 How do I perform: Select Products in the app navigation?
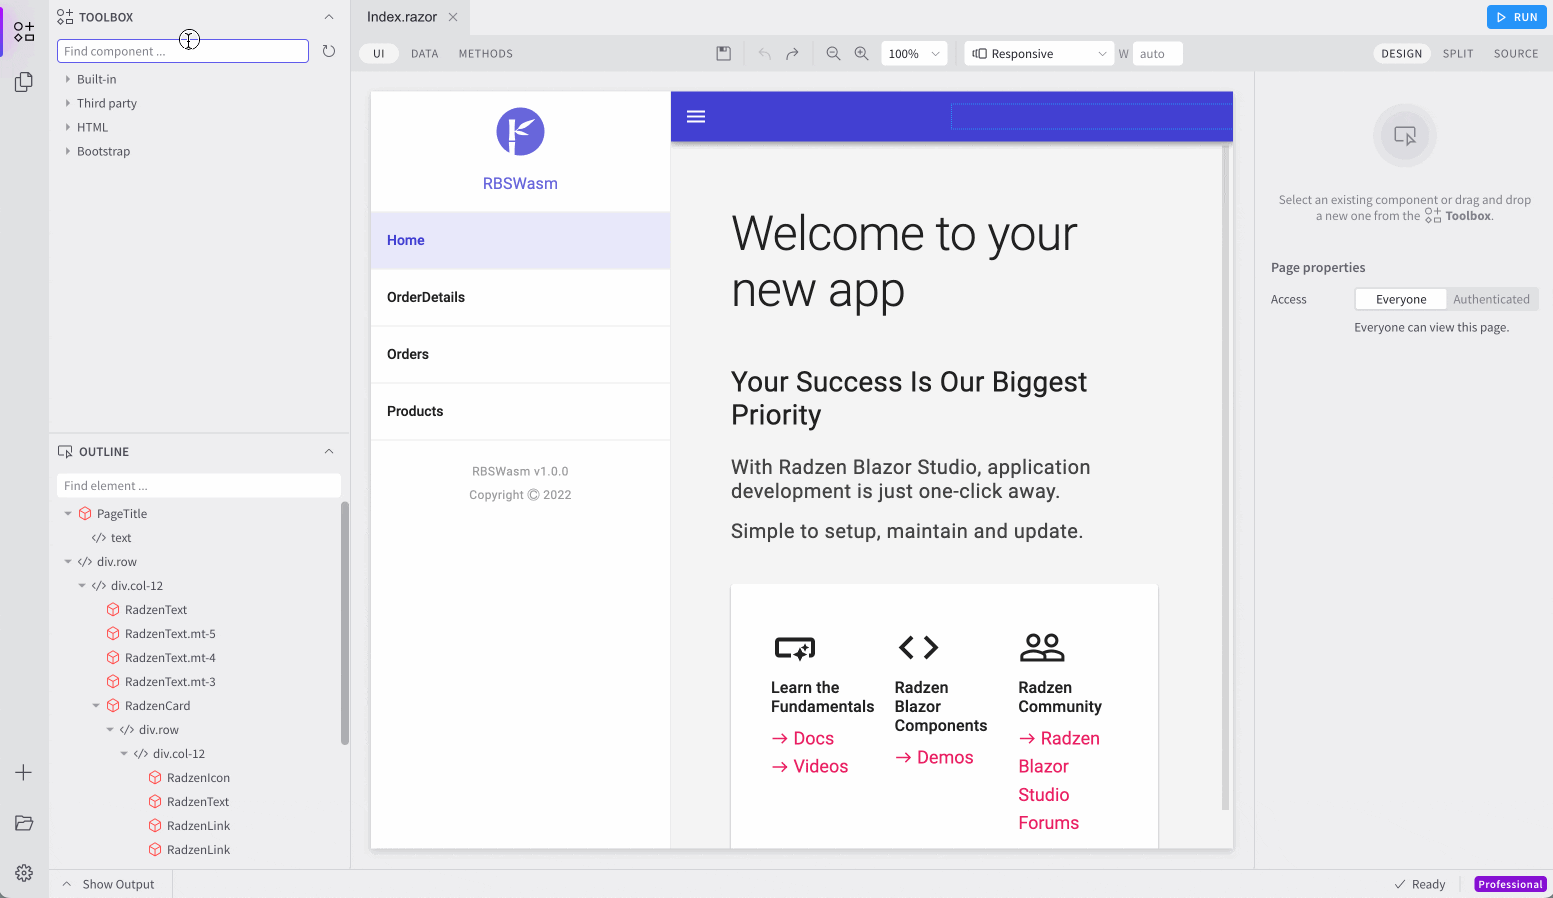[520, 411]
